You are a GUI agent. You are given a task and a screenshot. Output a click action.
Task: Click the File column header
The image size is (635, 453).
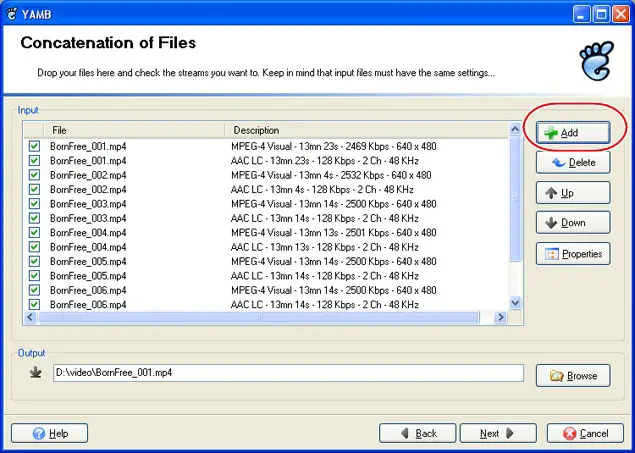(134, 130)
